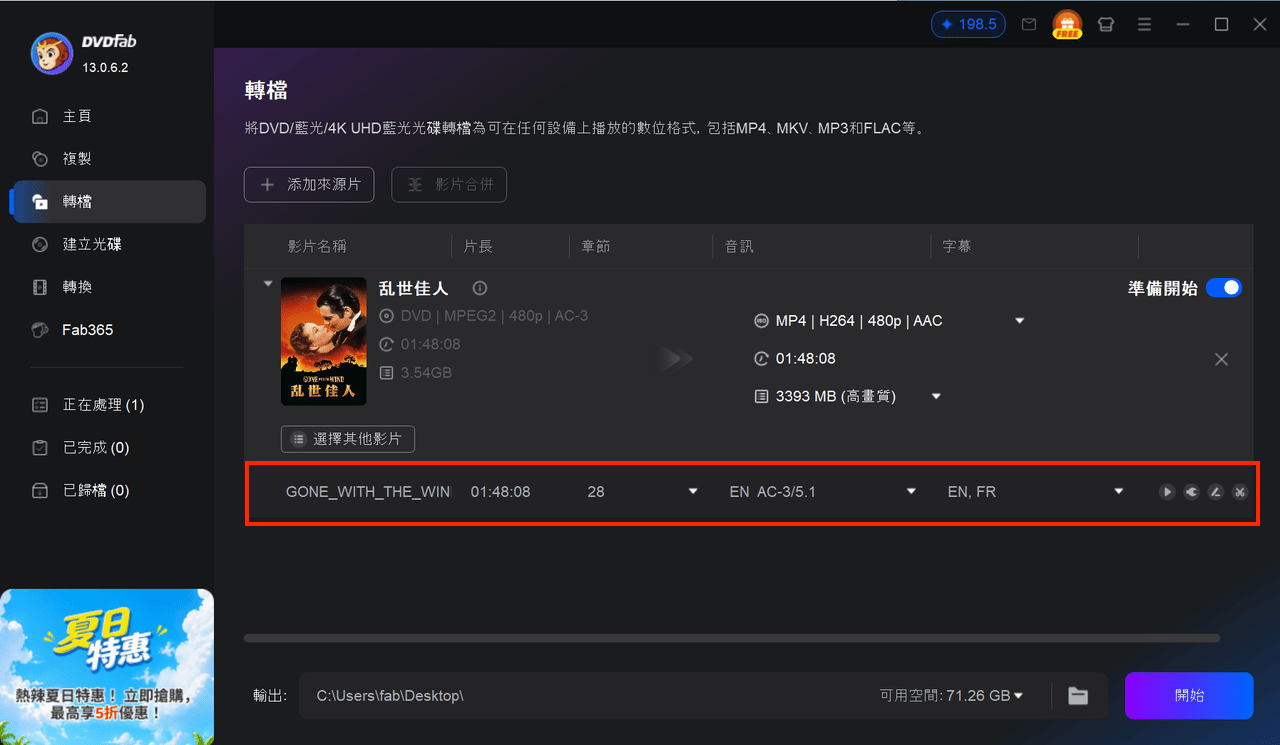The height and width of the screenshot is (745, 1280).
Task: Click the 片長 column header
Action: click(478, 246)
